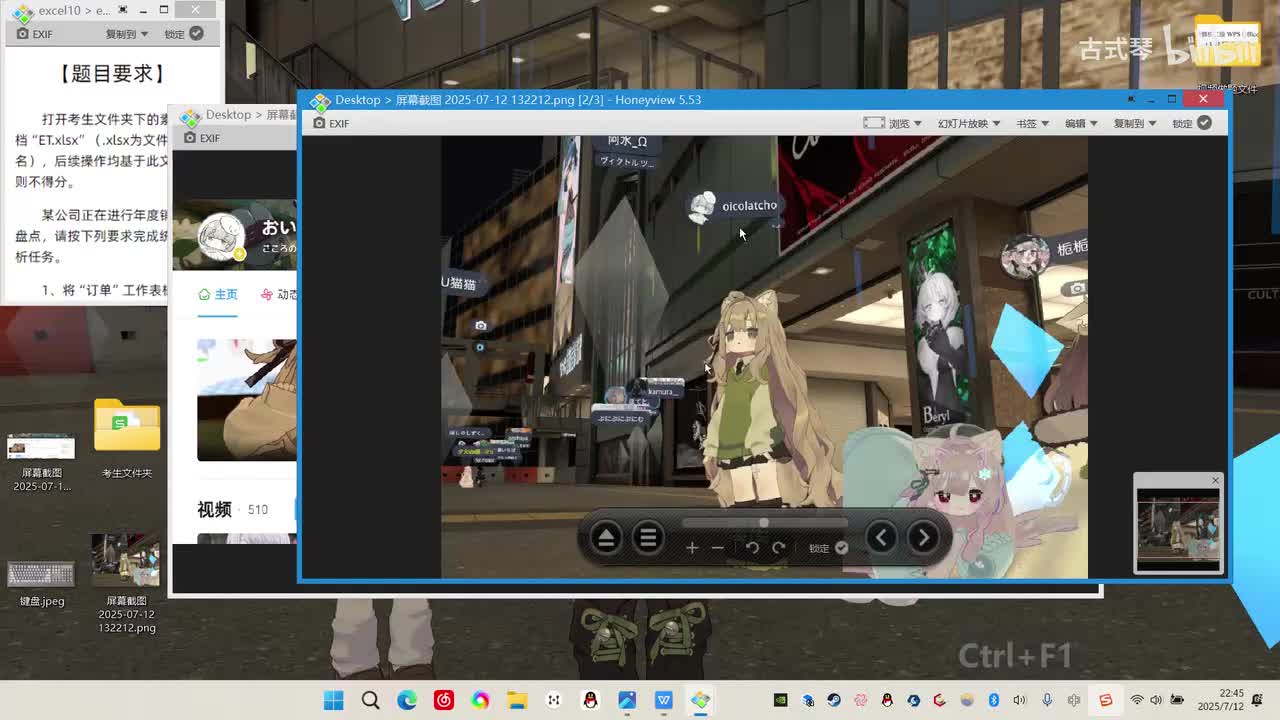1280x720 pixels.
Task: Select the 动态 tab in the background image
Action: click(278, 295)
